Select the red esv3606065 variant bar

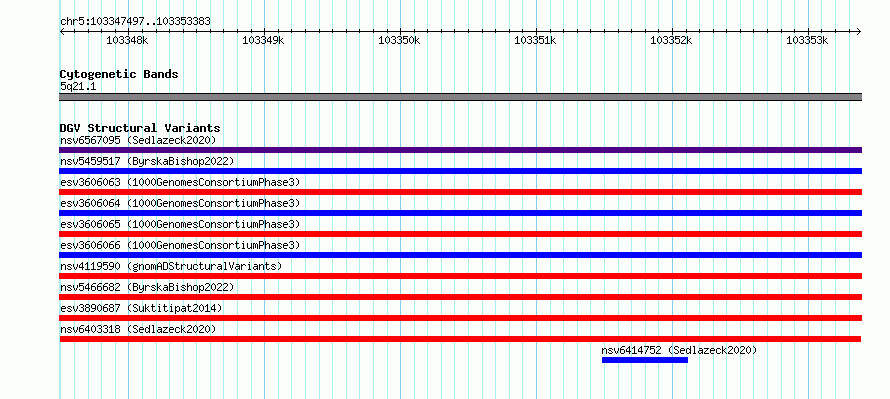tap(460, 234)
